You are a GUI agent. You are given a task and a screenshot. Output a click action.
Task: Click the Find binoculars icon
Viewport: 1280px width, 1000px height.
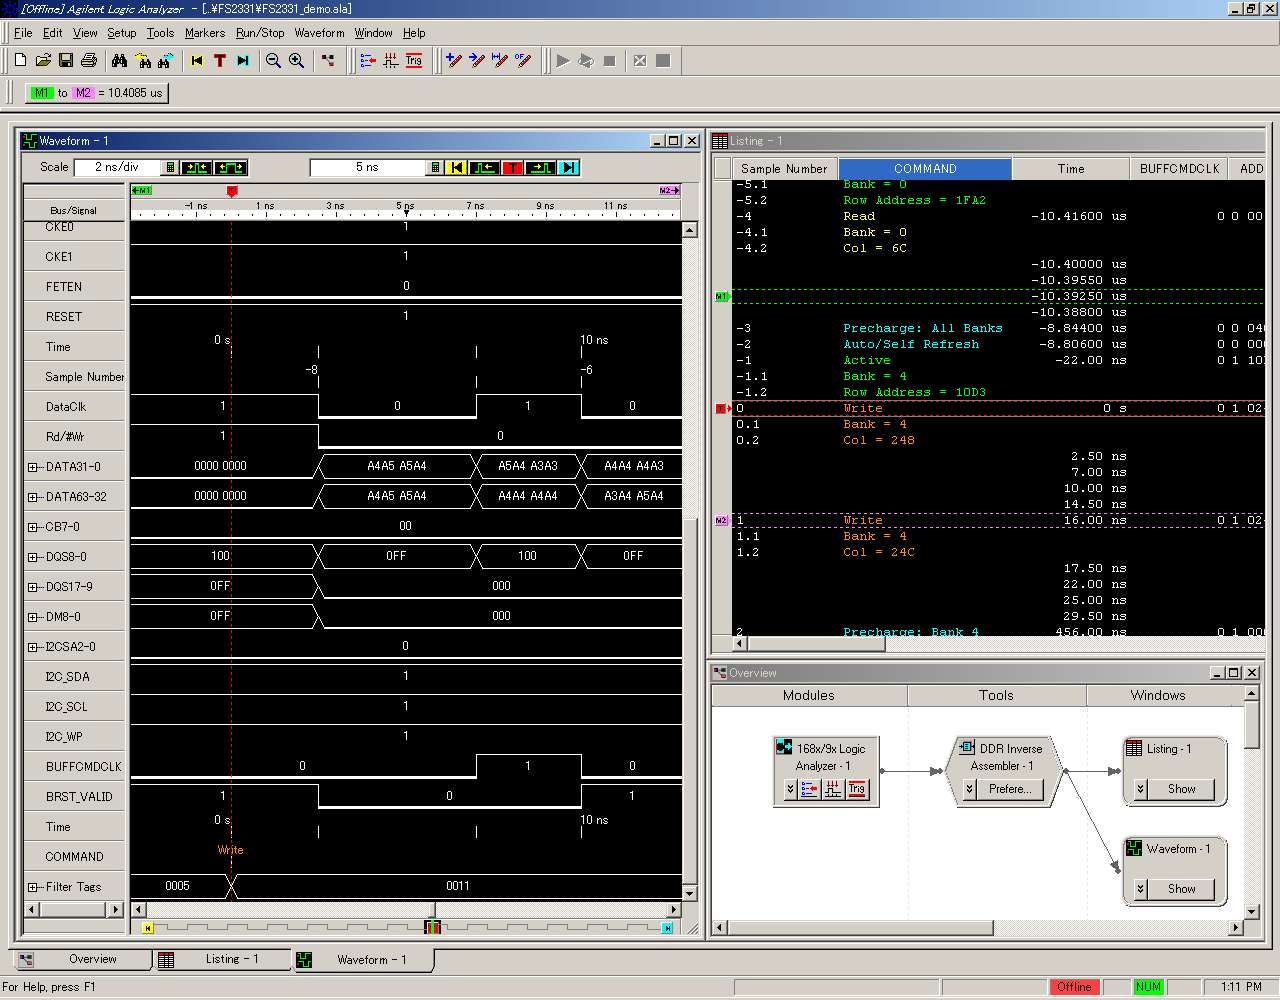click(x=119, y=61)
